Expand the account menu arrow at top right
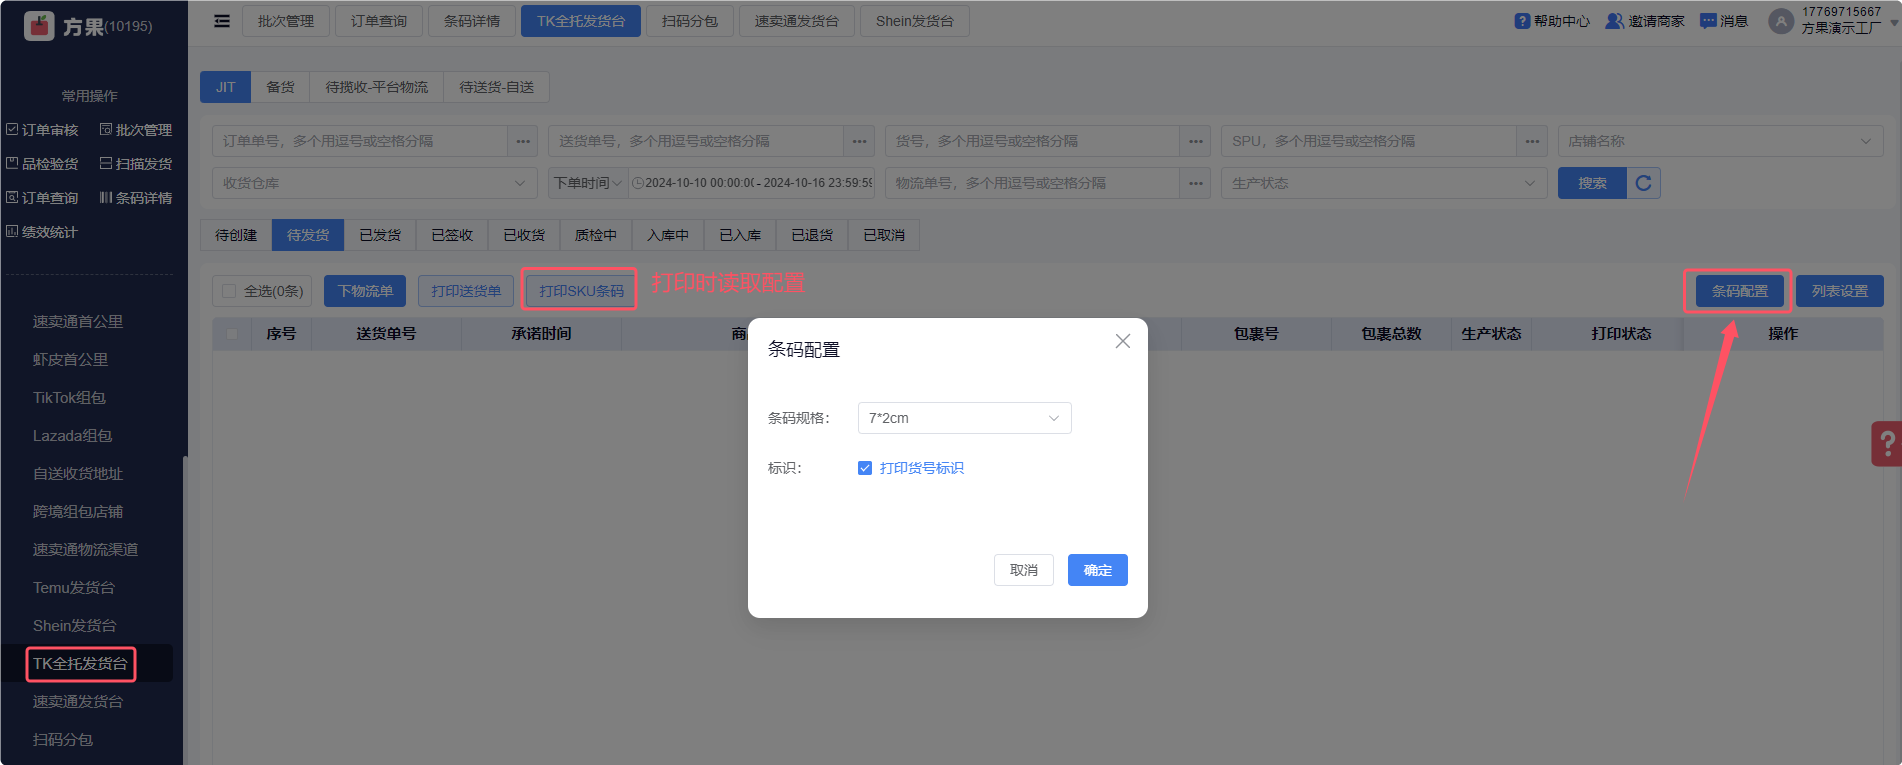1902x765 pixels. click(x=1893, y=21)
